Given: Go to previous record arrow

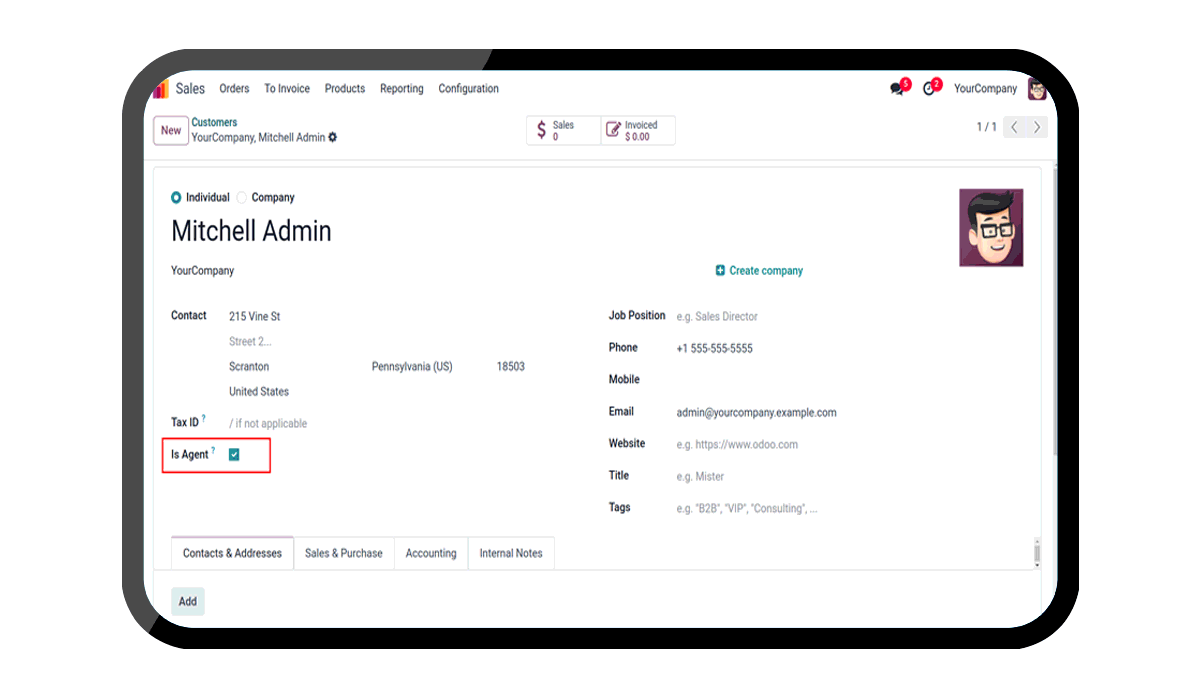Looking at the screenshot, I should tap(1014, 127).
